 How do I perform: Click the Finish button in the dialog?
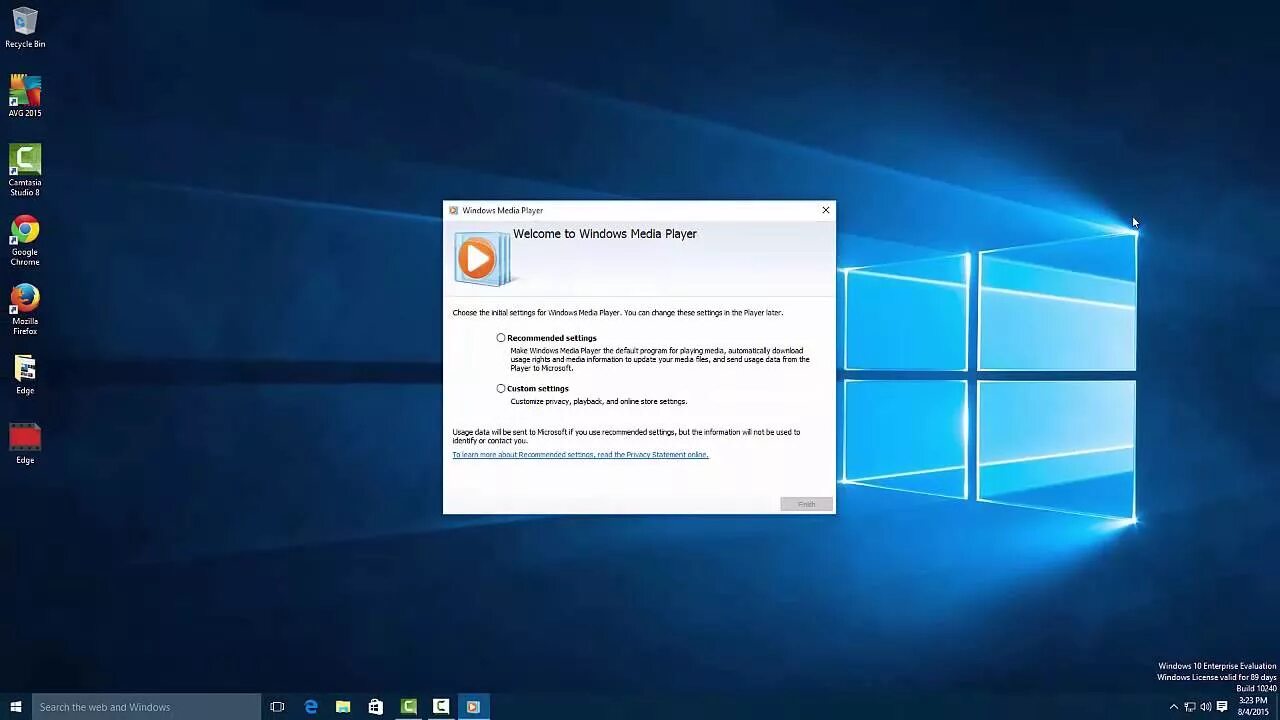point(806,504)
